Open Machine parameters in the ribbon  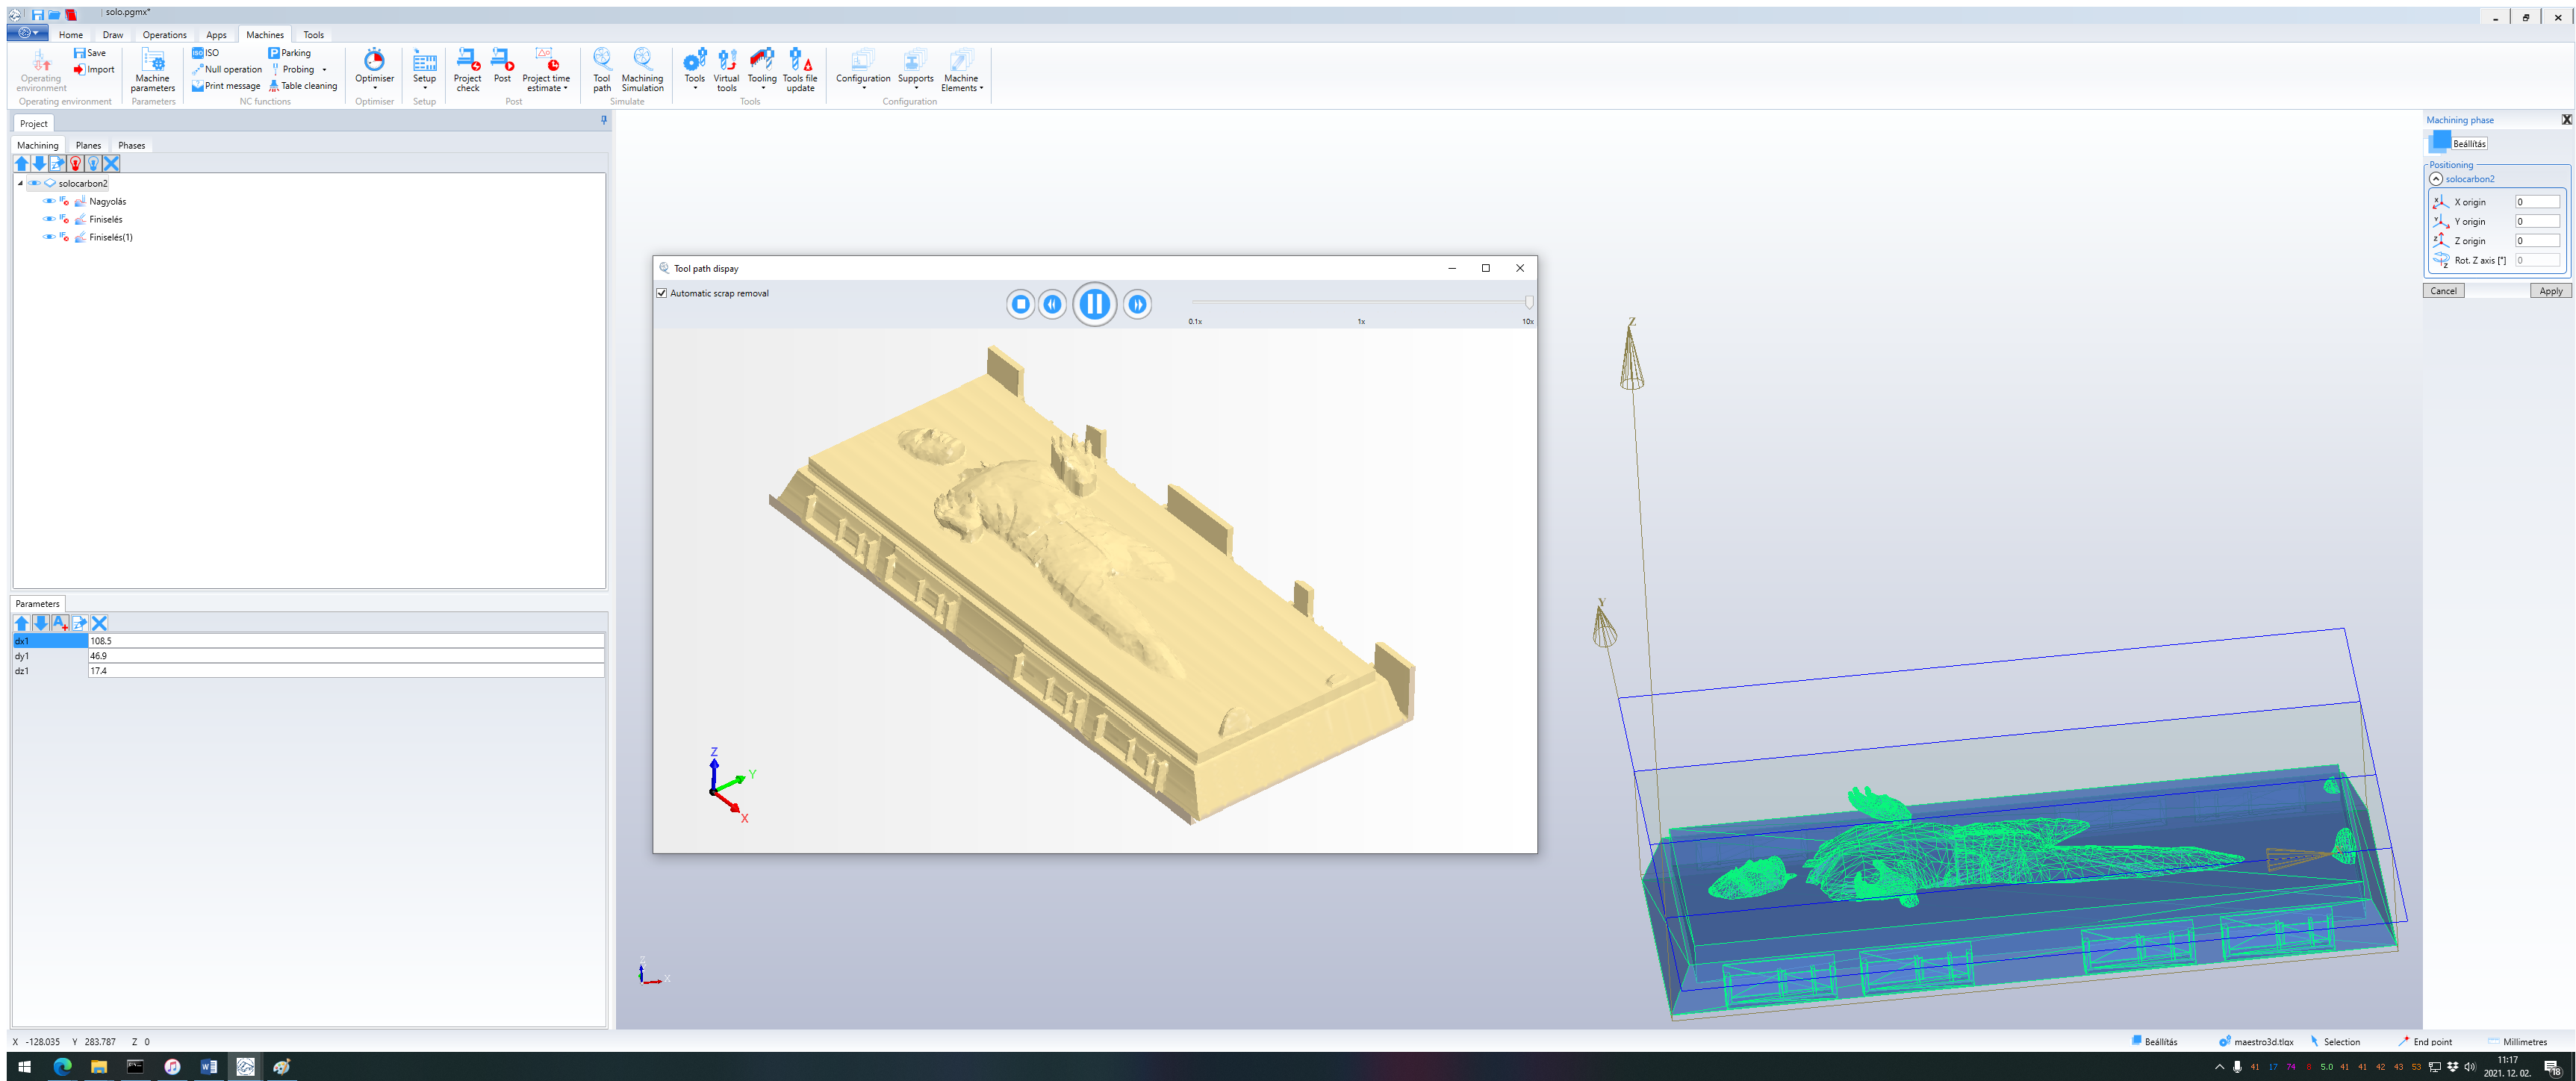[152, 70]
